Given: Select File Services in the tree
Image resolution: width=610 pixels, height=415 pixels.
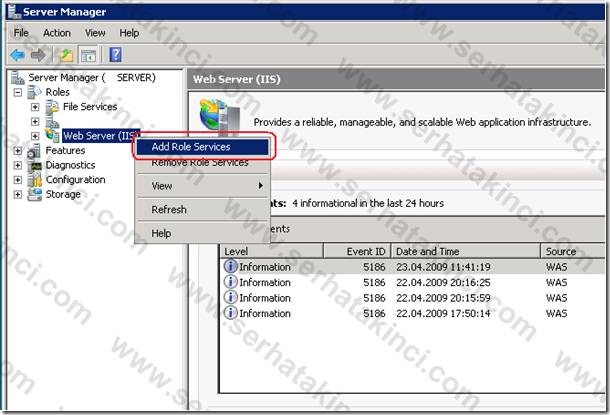Looking at the screenshot, I should point(90,107).
